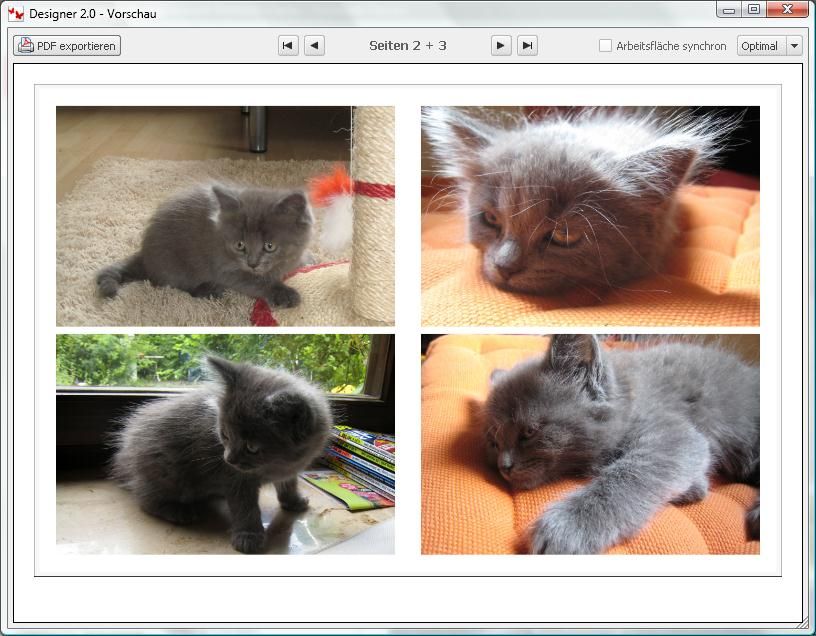Close the Designer 2.0 preview window

pos(788,10)
